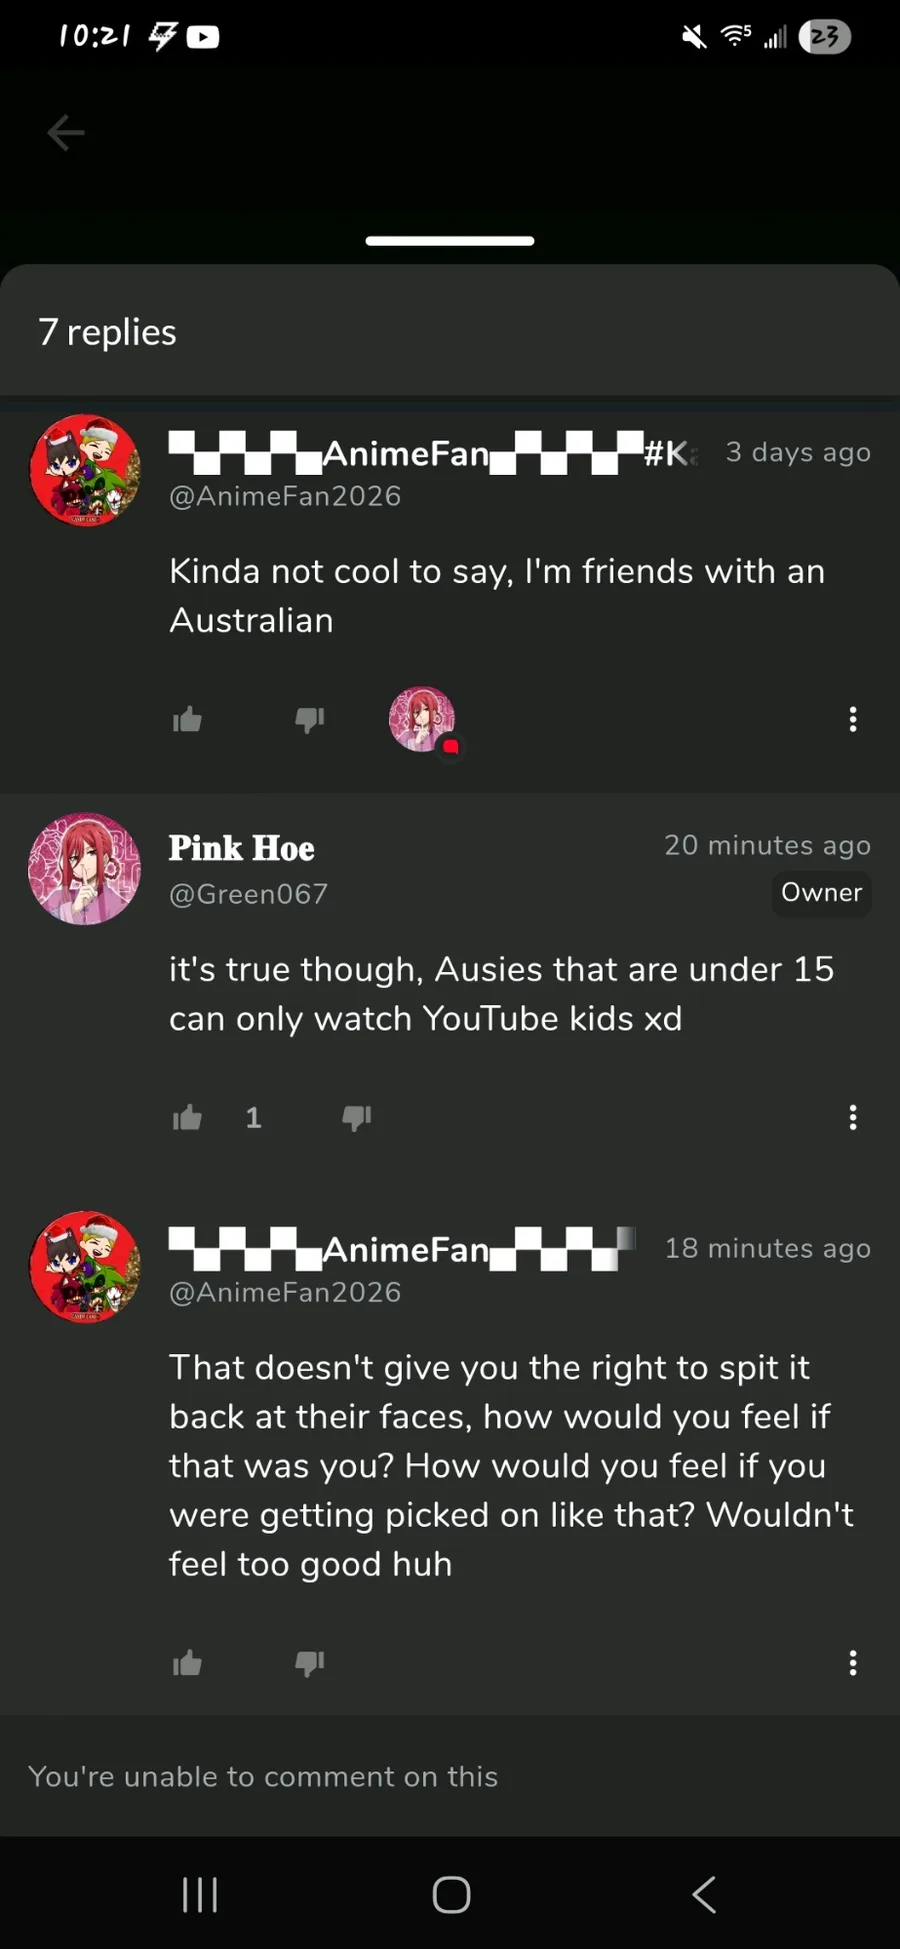Tap the back arrow at top left

coord(66,132)
